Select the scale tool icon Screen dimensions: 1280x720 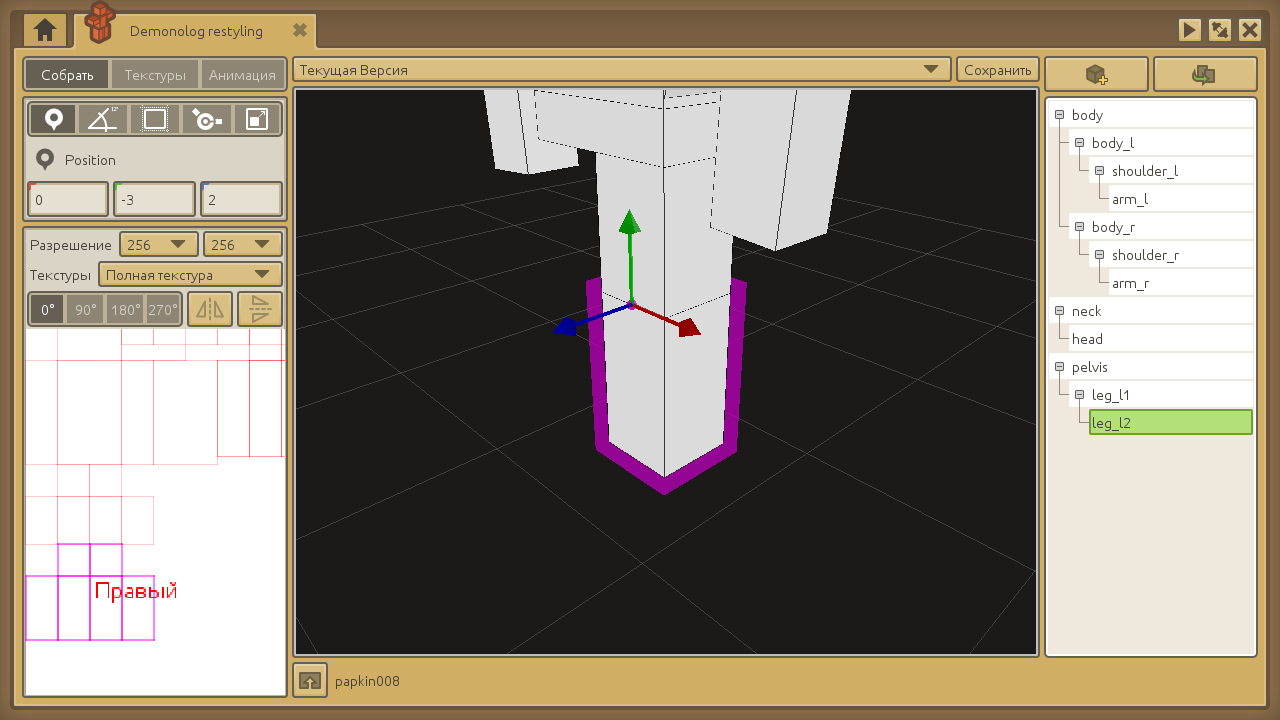pyautogui.click(x=257, y=119)
